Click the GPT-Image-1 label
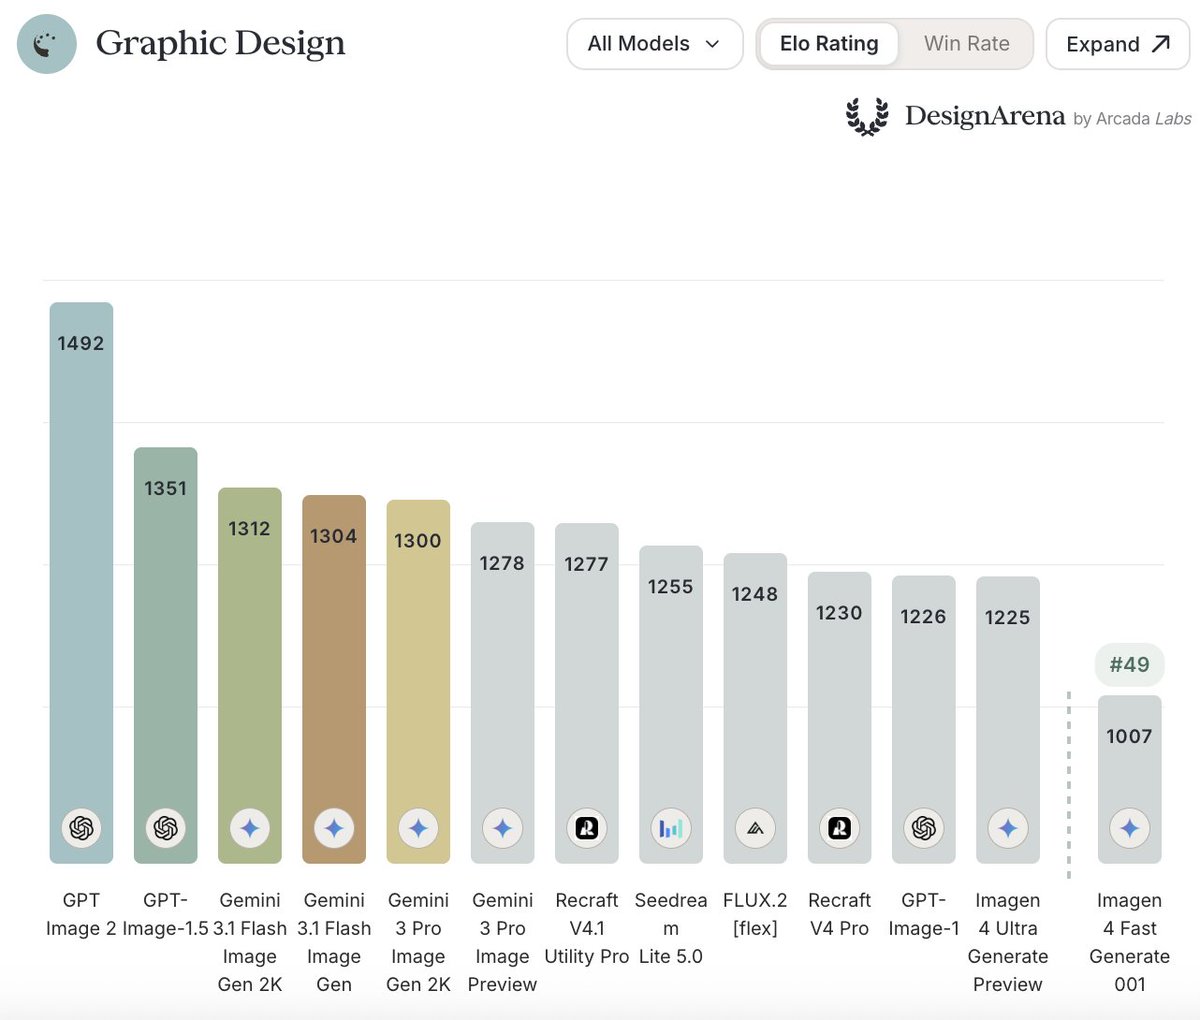The width and height of the screenshot is (1200, 1020). (x=924, y=914)
